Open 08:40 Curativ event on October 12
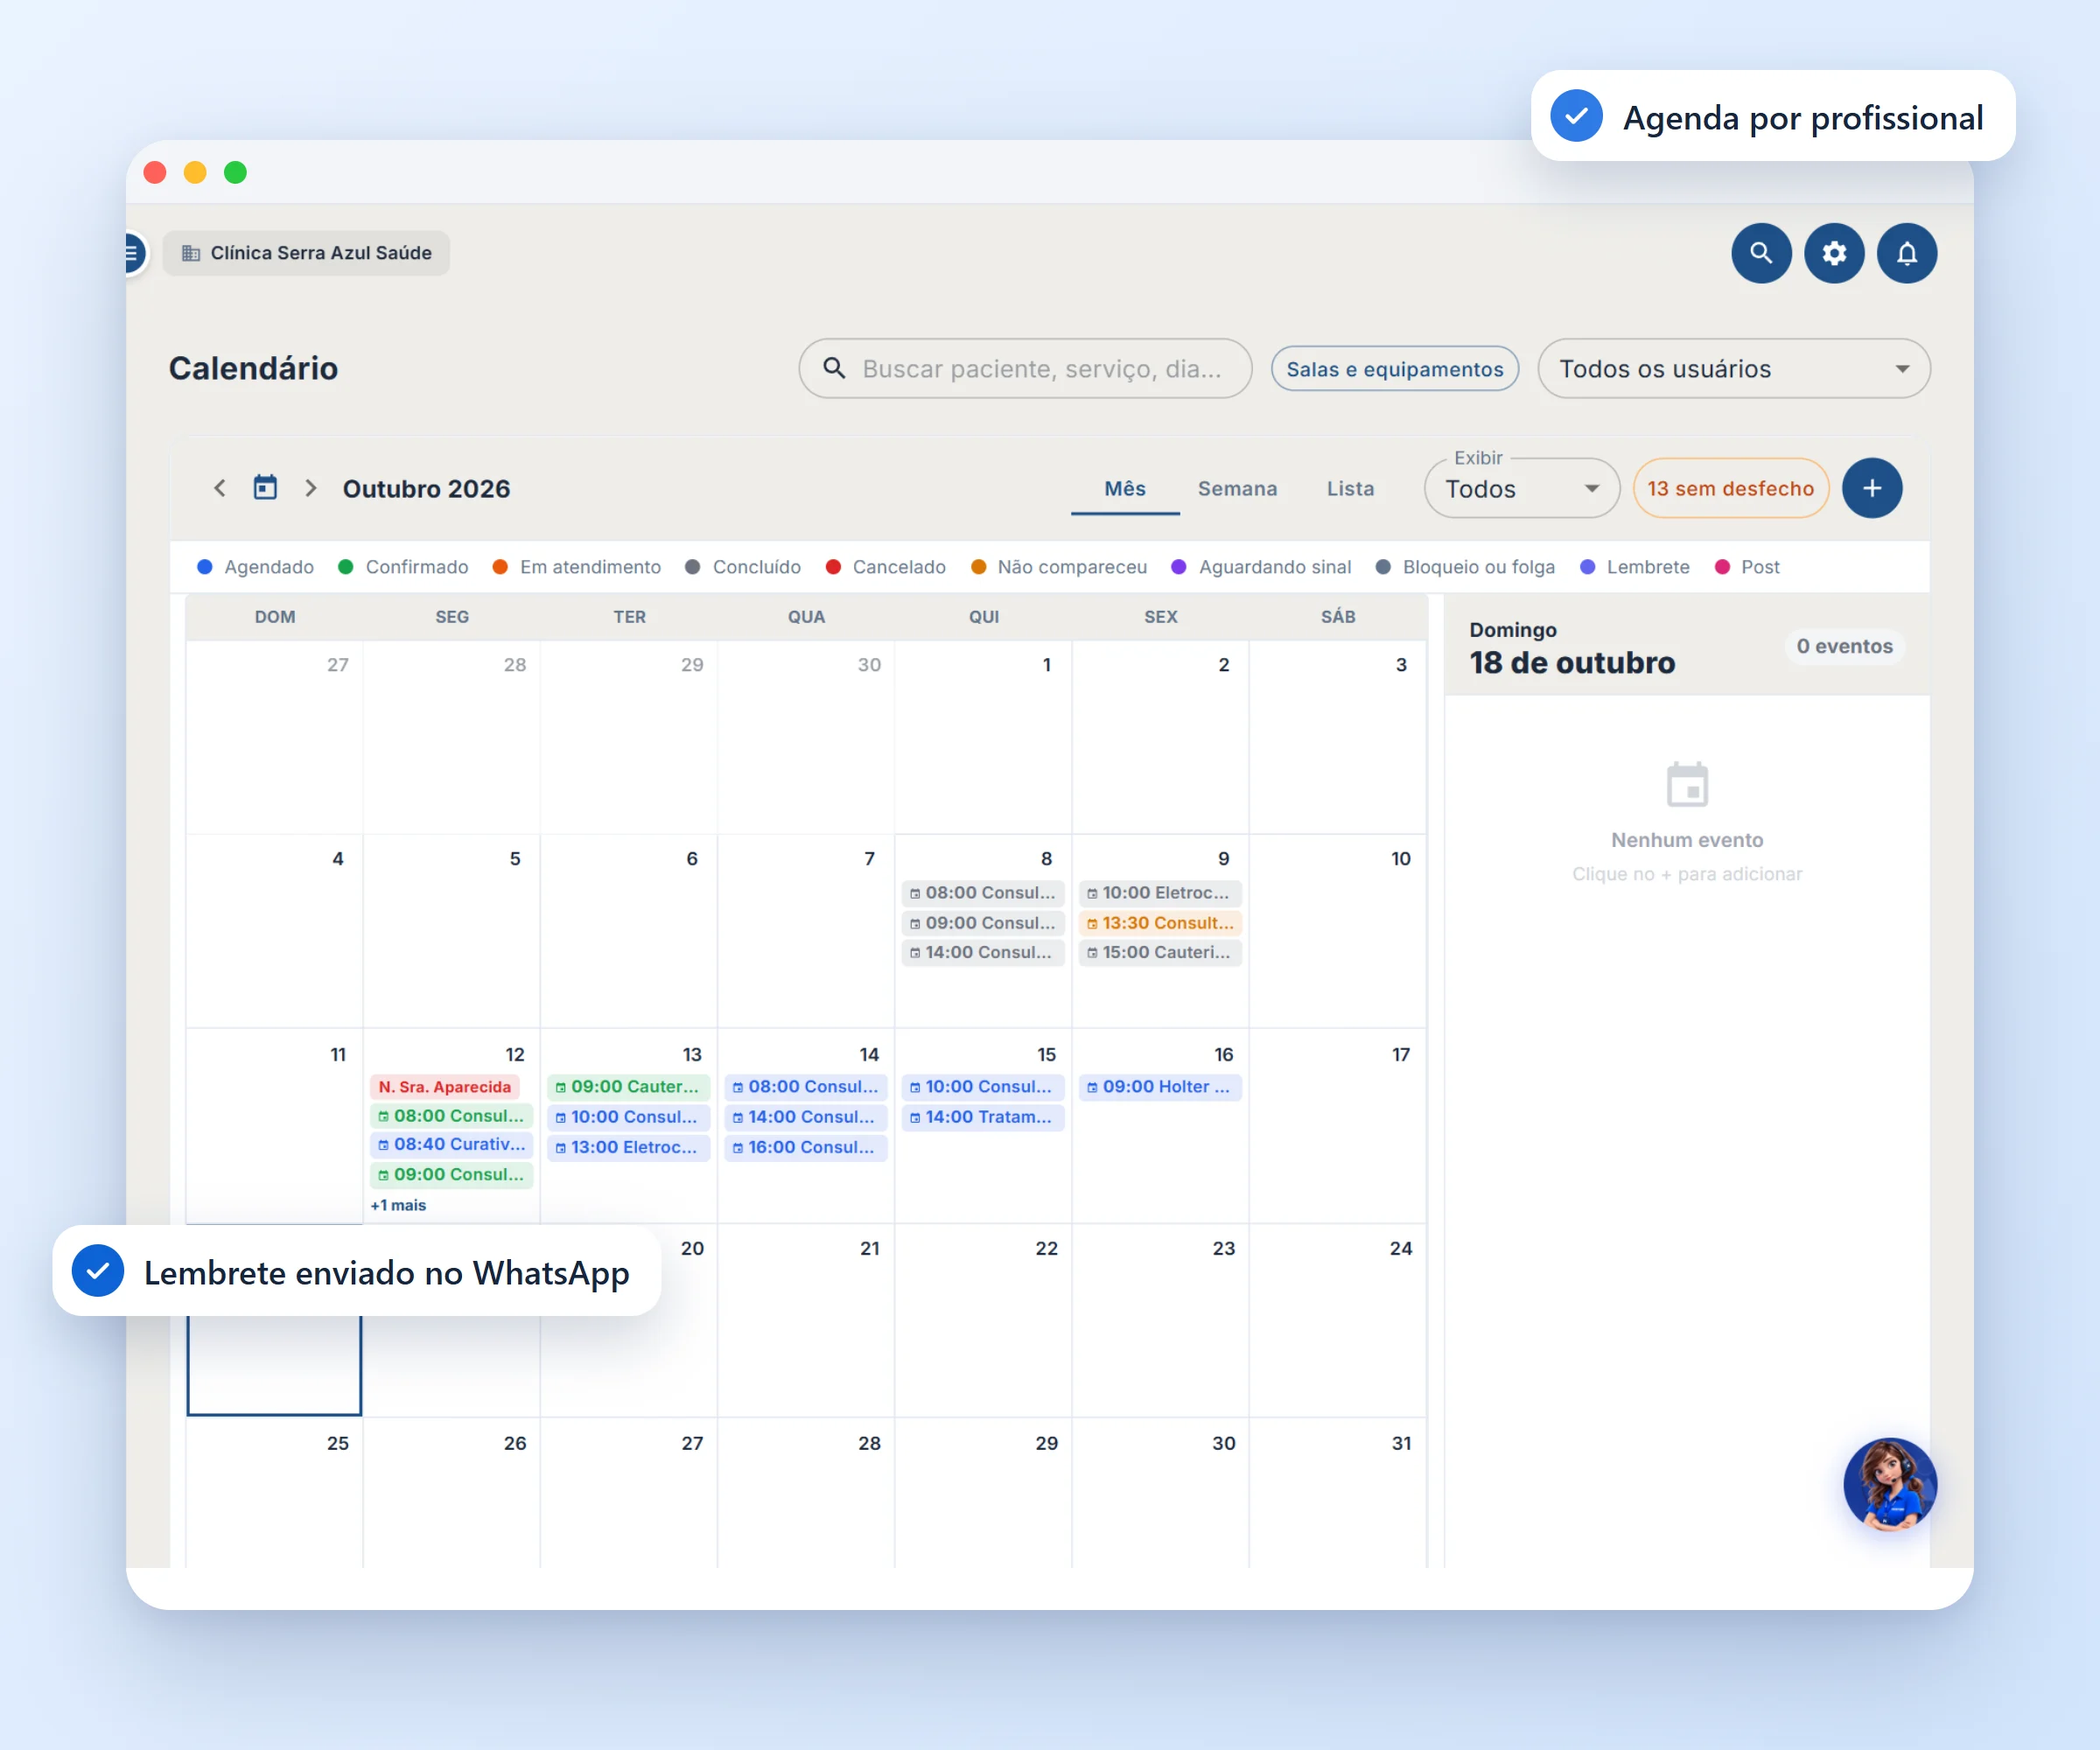The height and width of the screenshot is (1750, 2100). click(452, 1145)
